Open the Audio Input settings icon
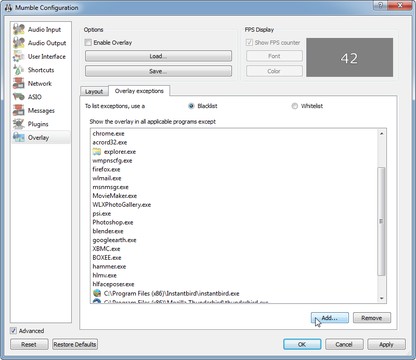 pyautogui.click(x=19, y=29)
